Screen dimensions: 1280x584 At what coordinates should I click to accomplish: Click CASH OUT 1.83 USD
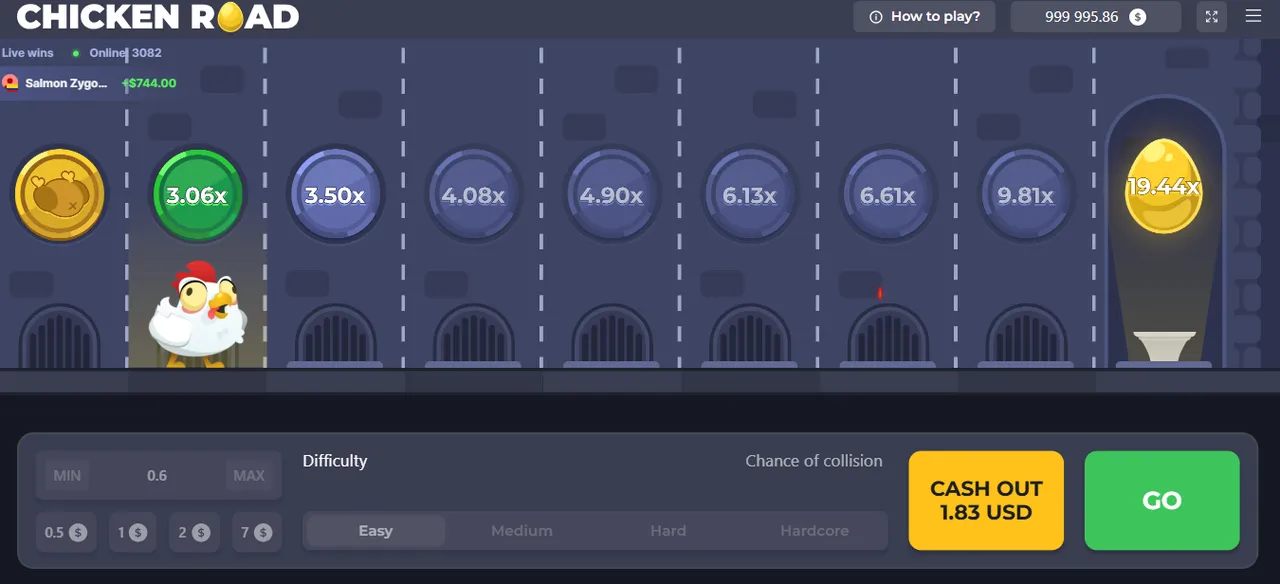[x=986, y=500]
